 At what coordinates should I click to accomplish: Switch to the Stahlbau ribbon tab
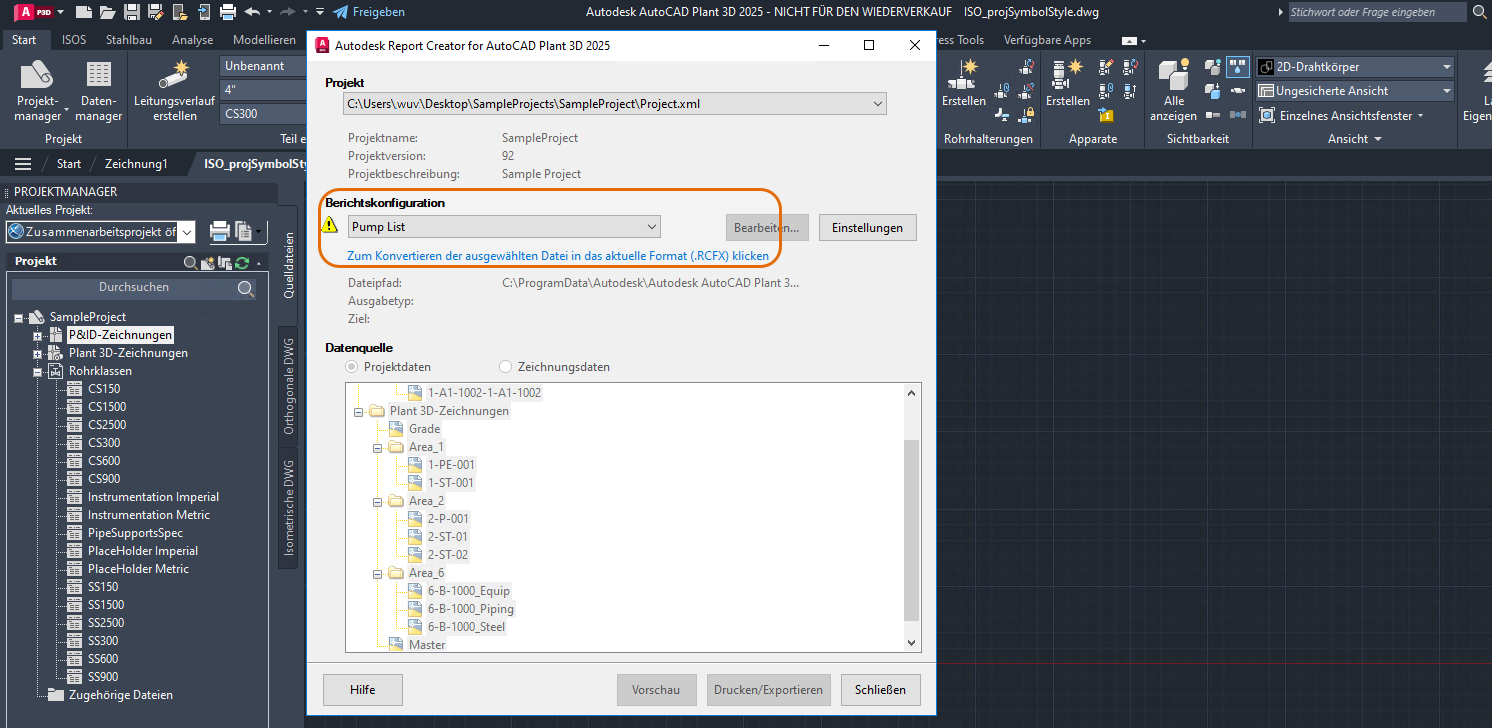click(129, 40)
